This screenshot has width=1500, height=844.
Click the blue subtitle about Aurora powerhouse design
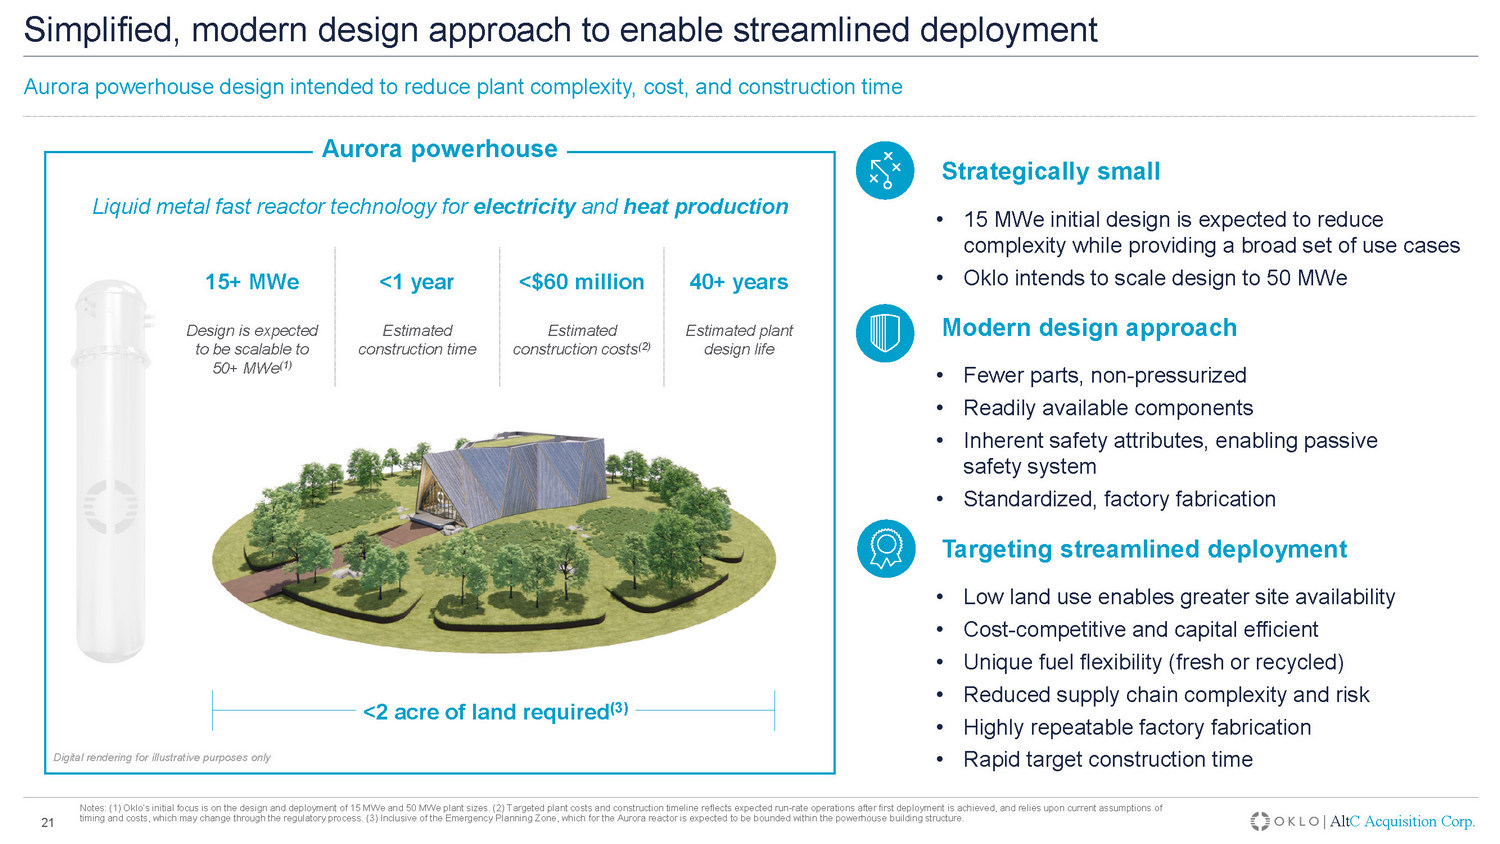pos(462,87)
